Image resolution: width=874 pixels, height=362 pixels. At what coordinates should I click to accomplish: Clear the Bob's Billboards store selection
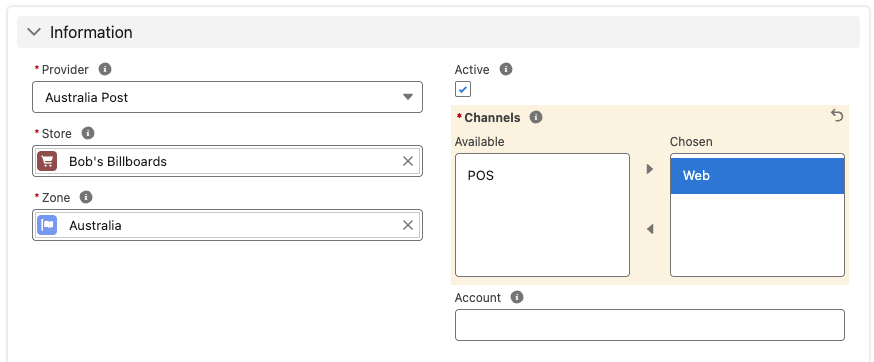[x=408, y=161]
